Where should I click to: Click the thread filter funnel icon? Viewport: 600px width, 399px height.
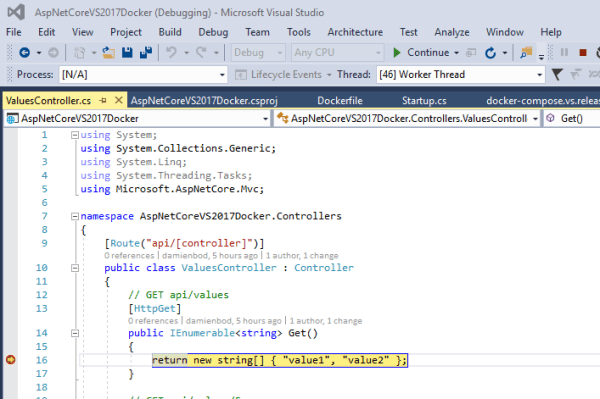pyautogui.click(x=557, y=74)
